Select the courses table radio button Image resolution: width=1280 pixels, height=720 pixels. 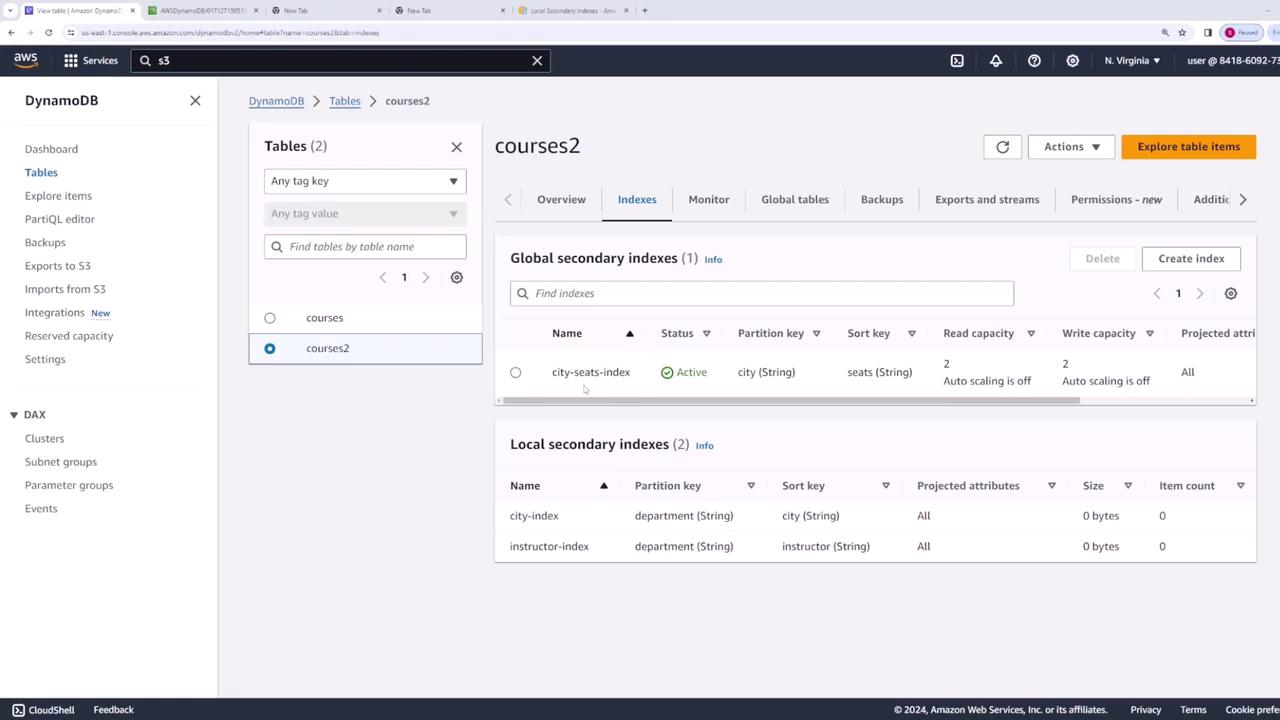270,318
